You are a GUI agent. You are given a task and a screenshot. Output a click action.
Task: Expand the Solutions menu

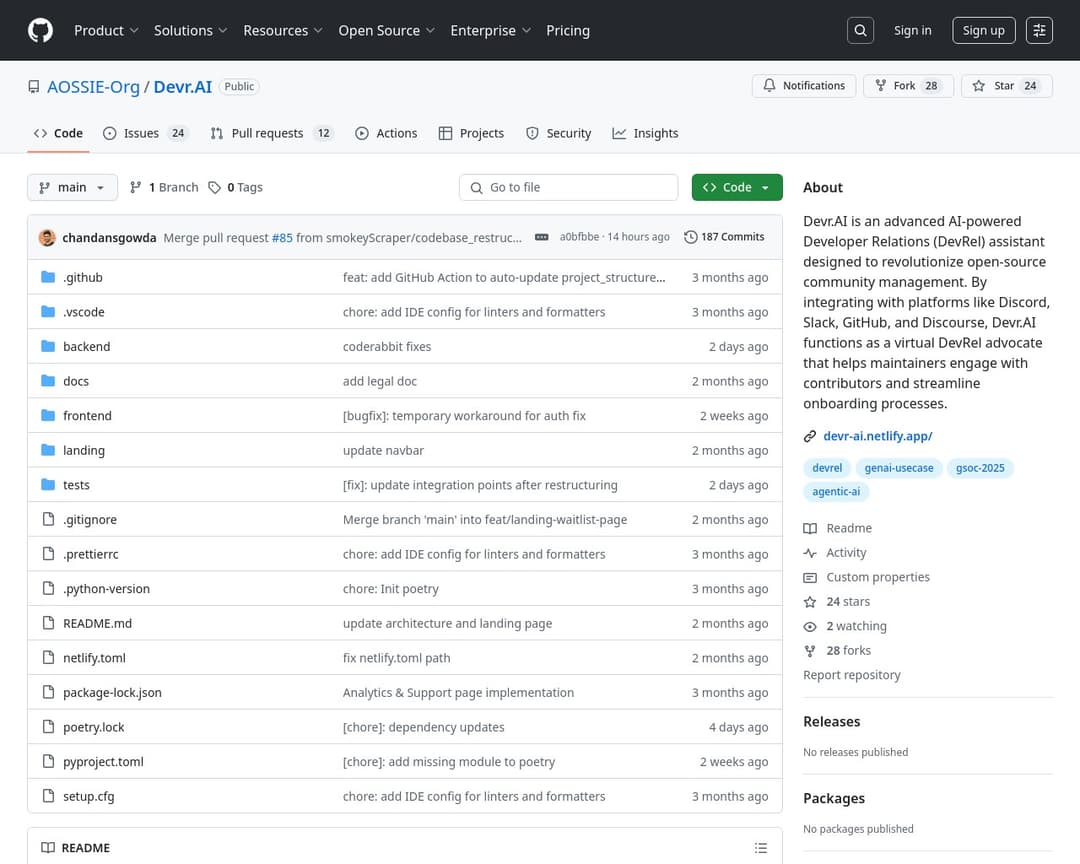tap(190, 30)
